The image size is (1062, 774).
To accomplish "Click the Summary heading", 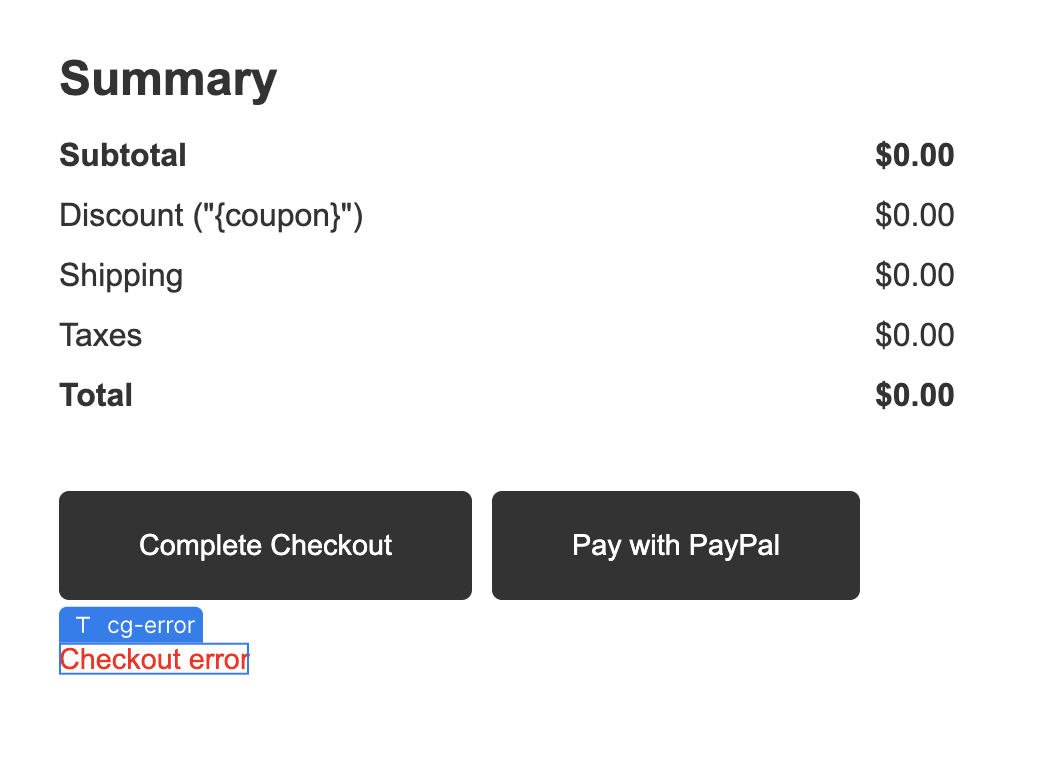I will pyautogui.click(x=168, y=79).
